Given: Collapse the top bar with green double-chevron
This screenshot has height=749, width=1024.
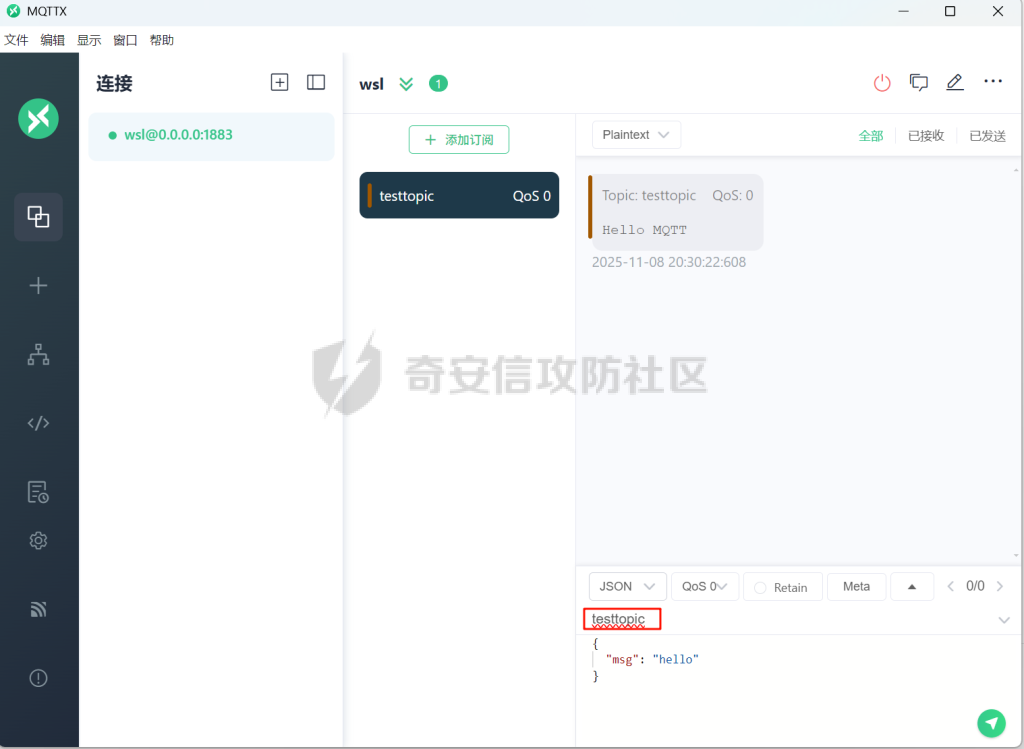Looking at the screenshot, I should pos(406,84).
